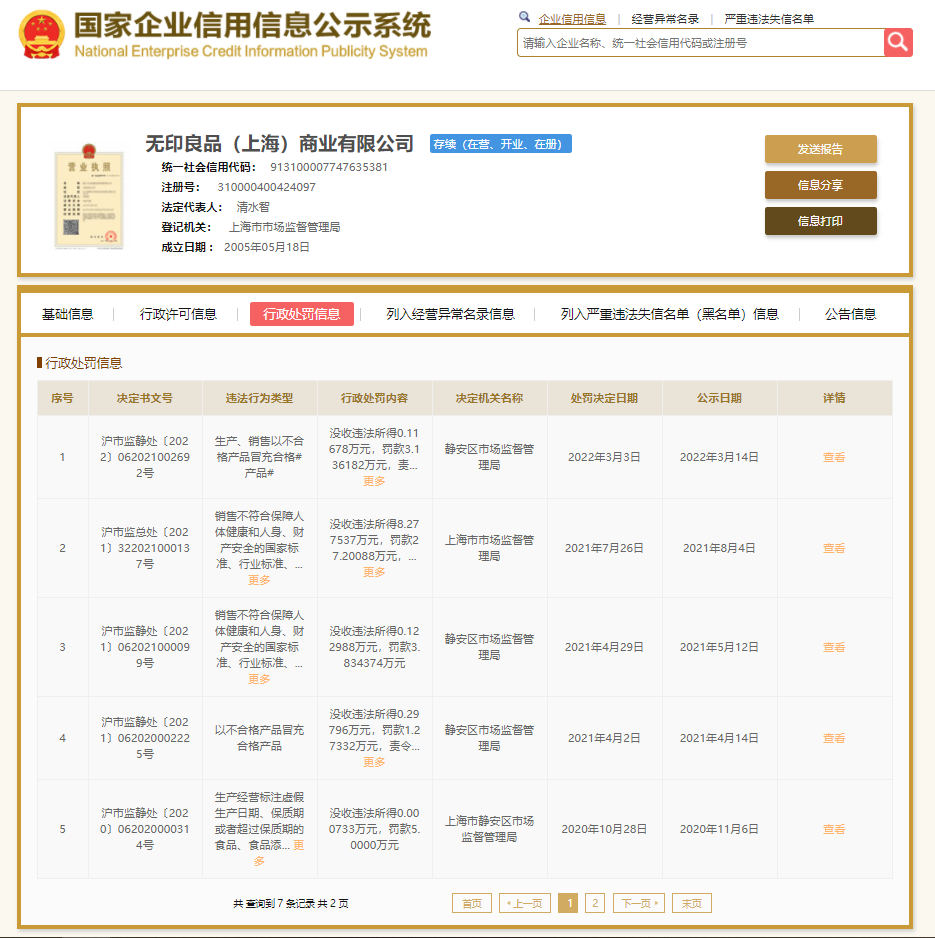The height and width of the screenshot is (938, 935).
Task: Click the 下一页 pagination button
Action: click(638, 903)
